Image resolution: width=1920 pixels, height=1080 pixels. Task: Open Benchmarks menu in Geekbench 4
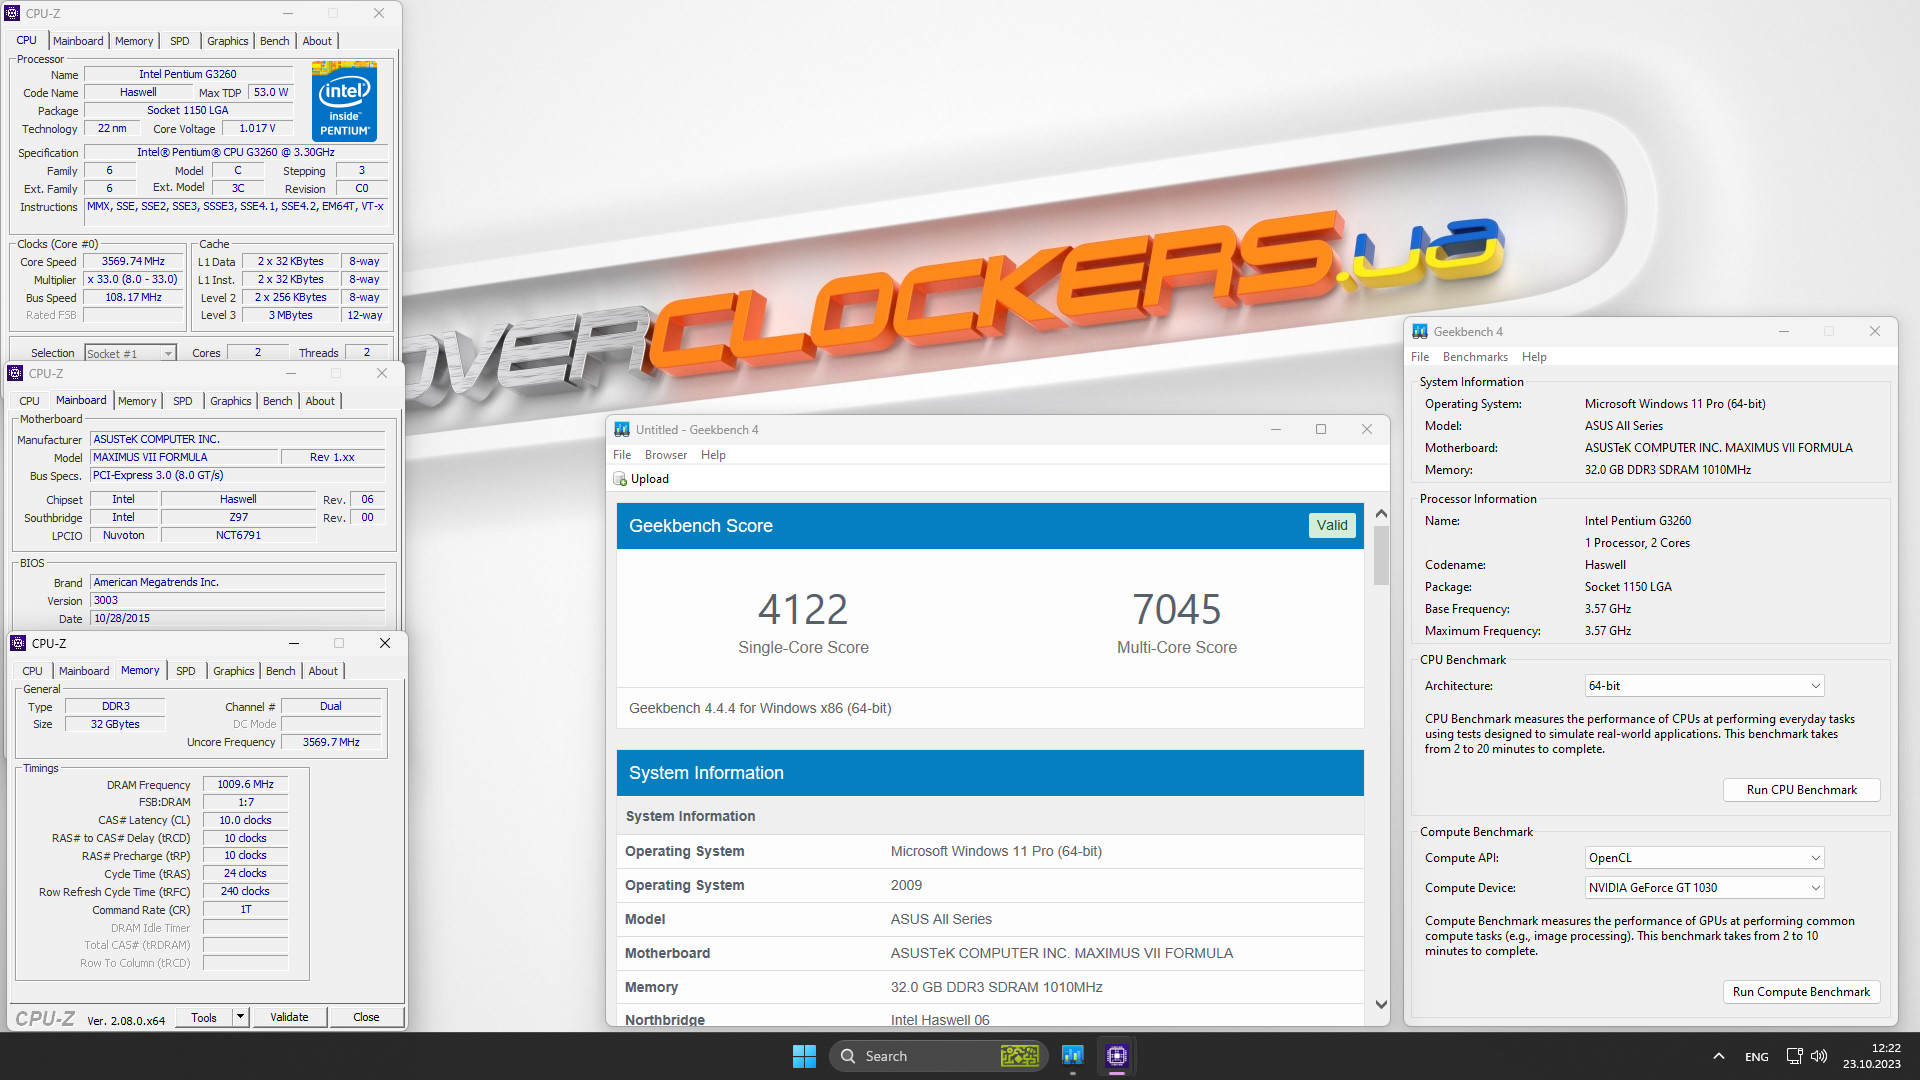[x=1475, y=357]
